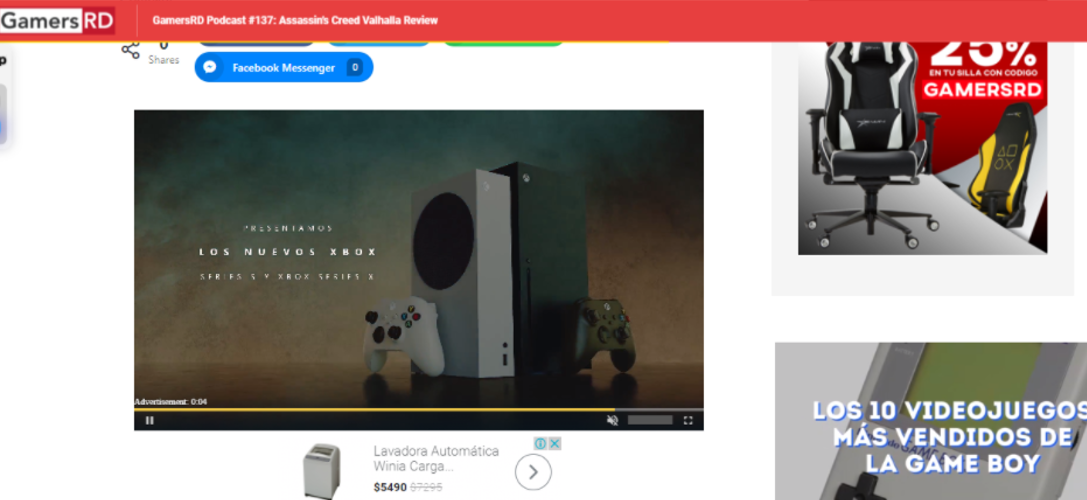Close the Lavadora ad with X icon
The height and width of the screenshot is (500, 1087).
(x=555, y=444)
